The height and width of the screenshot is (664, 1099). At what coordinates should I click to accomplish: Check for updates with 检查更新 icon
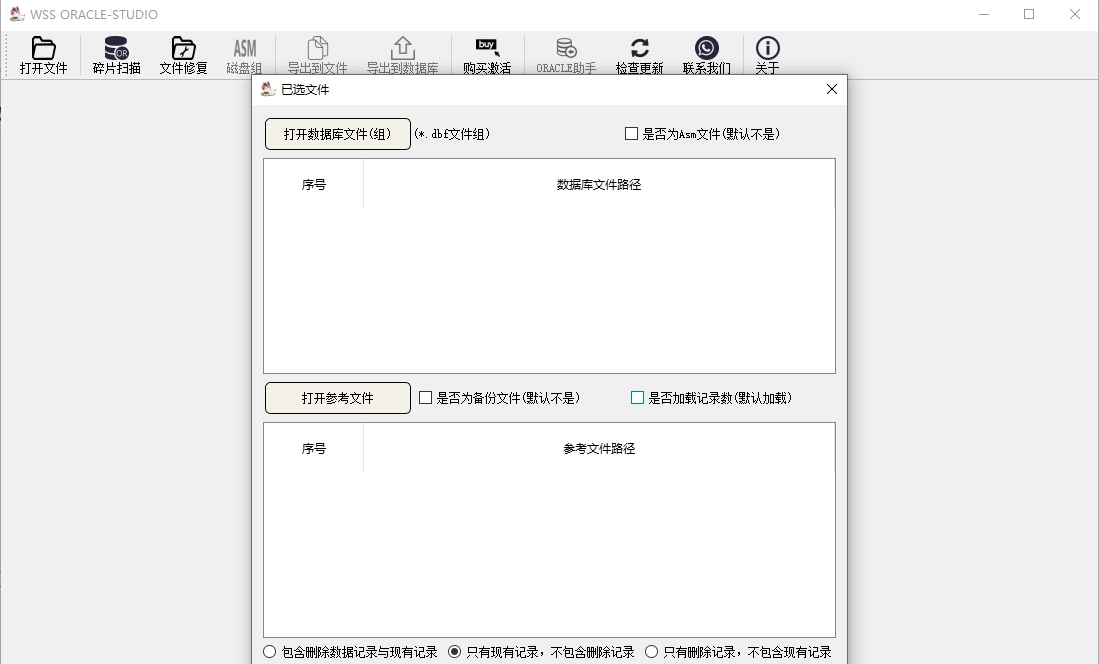(x=639, y=54)
